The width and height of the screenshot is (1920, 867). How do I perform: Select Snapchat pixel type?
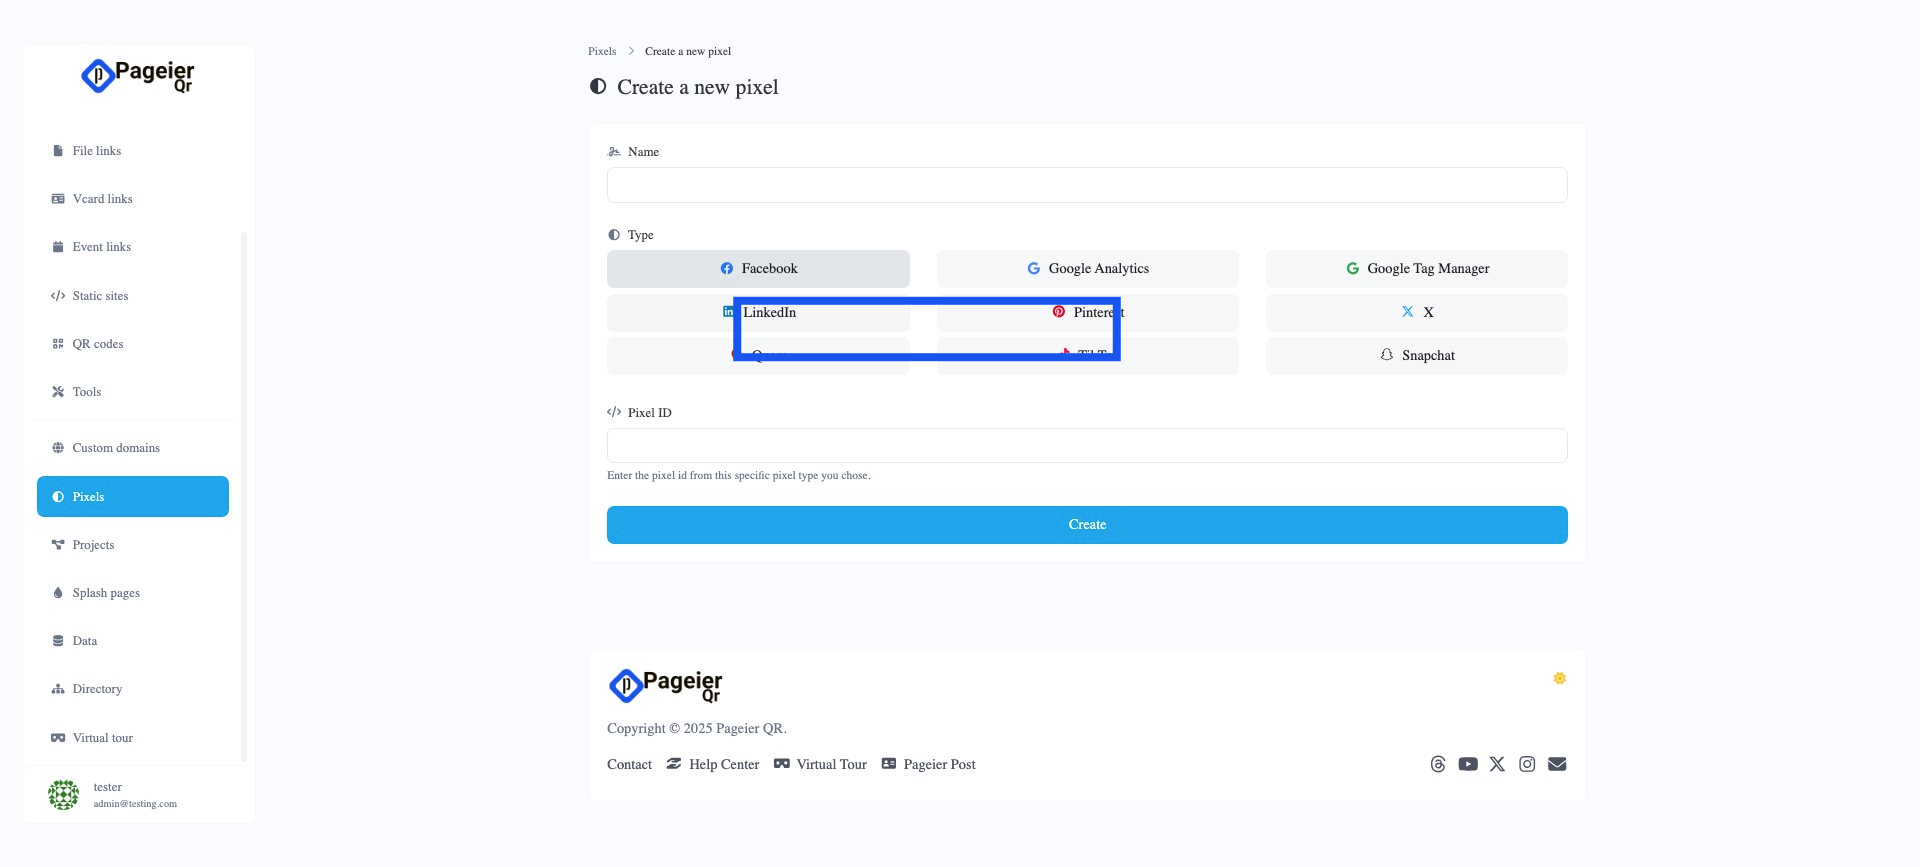tap(1416, 356)
